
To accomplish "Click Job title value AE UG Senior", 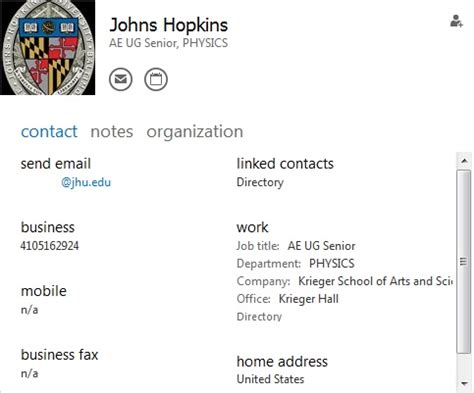I will click(321, 246).
